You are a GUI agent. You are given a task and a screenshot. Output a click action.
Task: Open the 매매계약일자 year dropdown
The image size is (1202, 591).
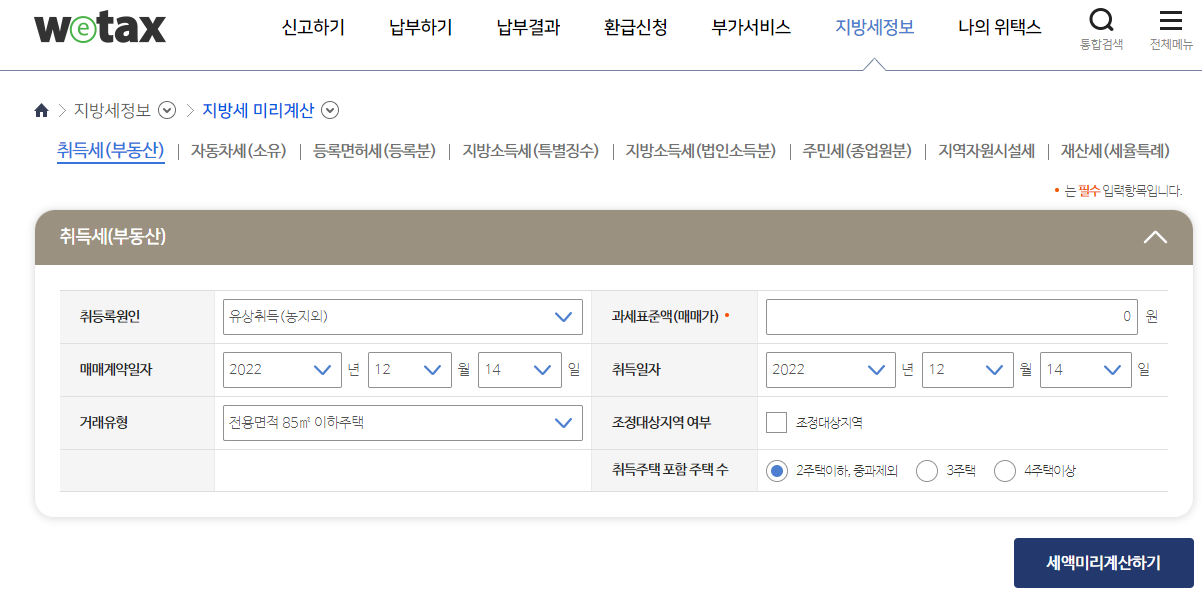(x=282, y=369)
